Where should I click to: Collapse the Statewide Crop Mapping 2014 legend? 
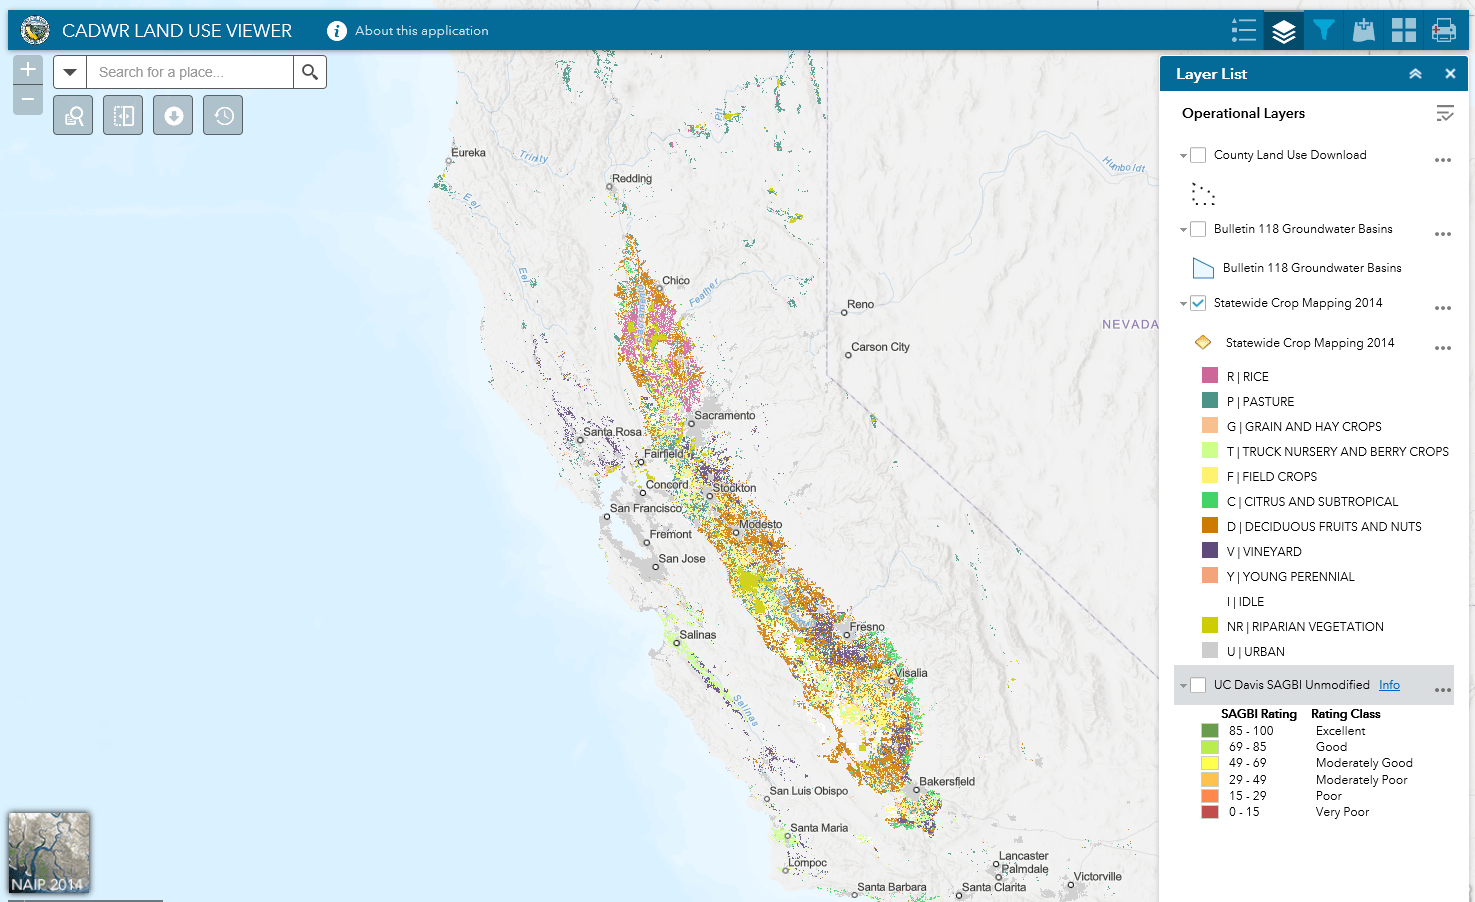pos(1182,302)
